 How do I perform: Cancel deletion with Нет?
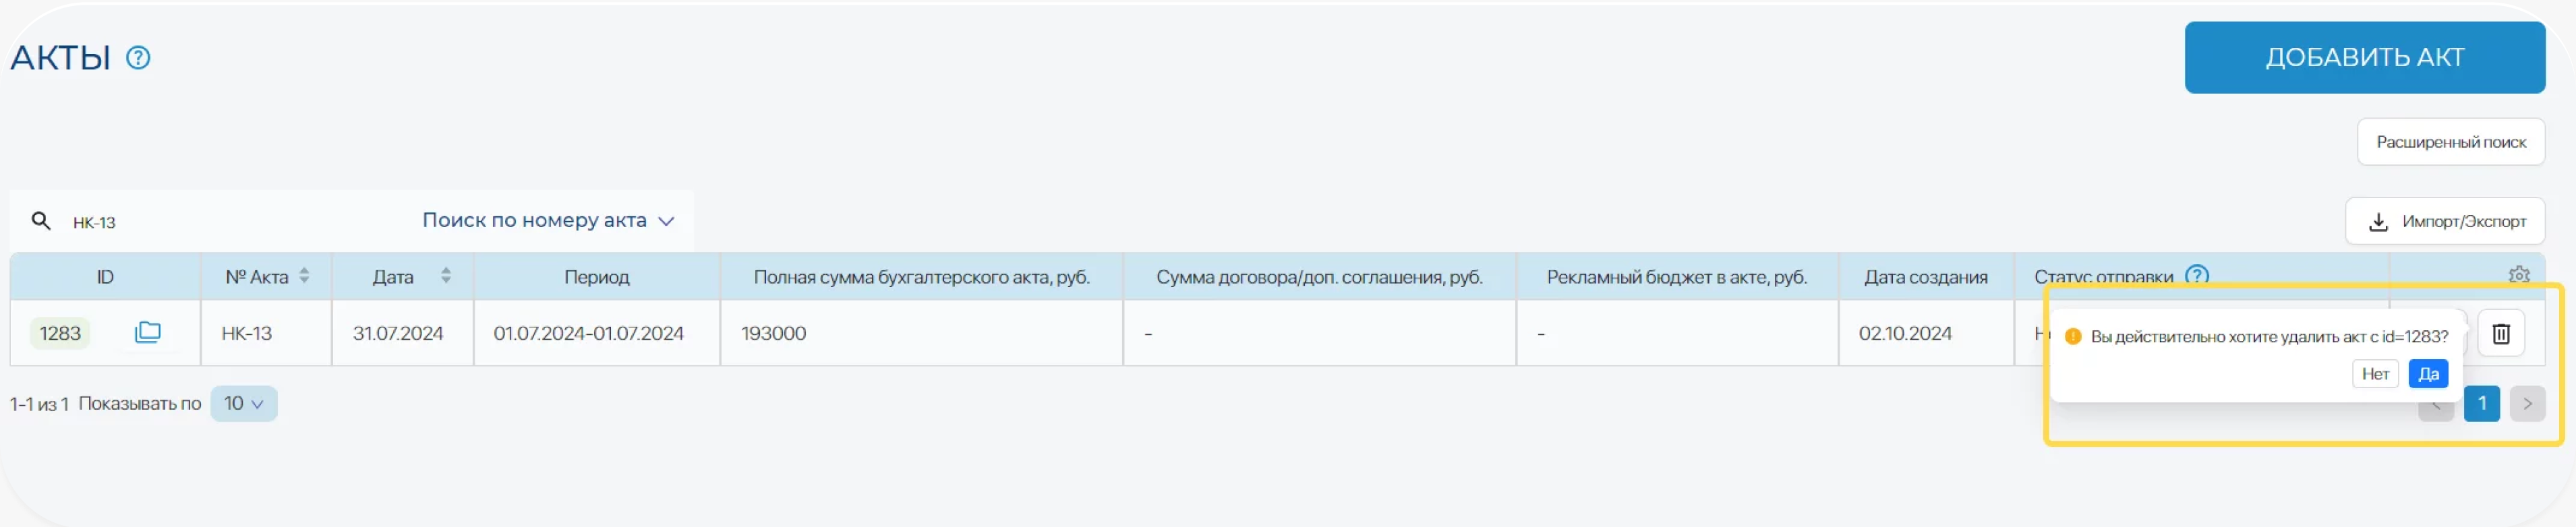click(2375, 374)
